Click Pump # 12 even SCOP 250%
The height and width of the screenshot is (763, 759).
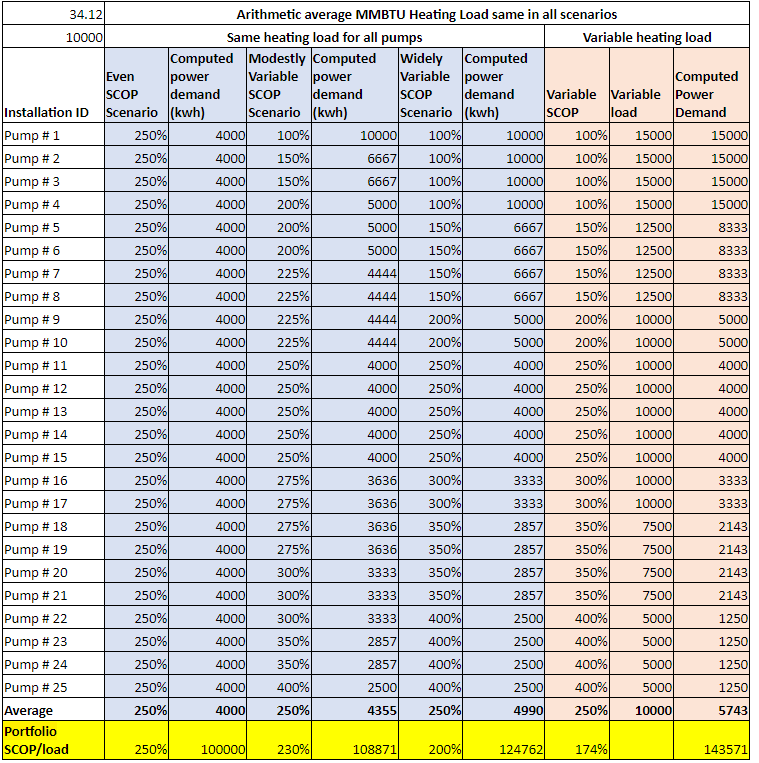(x=136, y=388)
